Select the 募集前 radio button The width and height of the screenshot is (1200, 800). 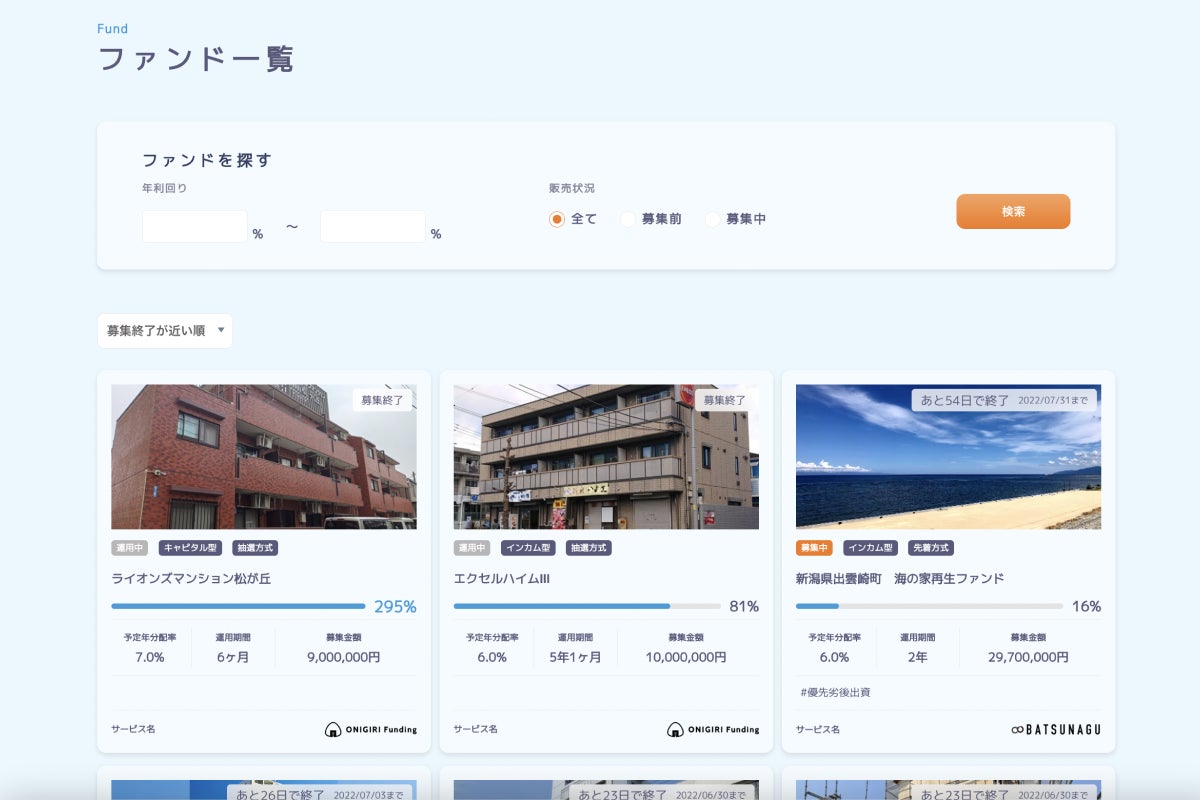[628, 219]
